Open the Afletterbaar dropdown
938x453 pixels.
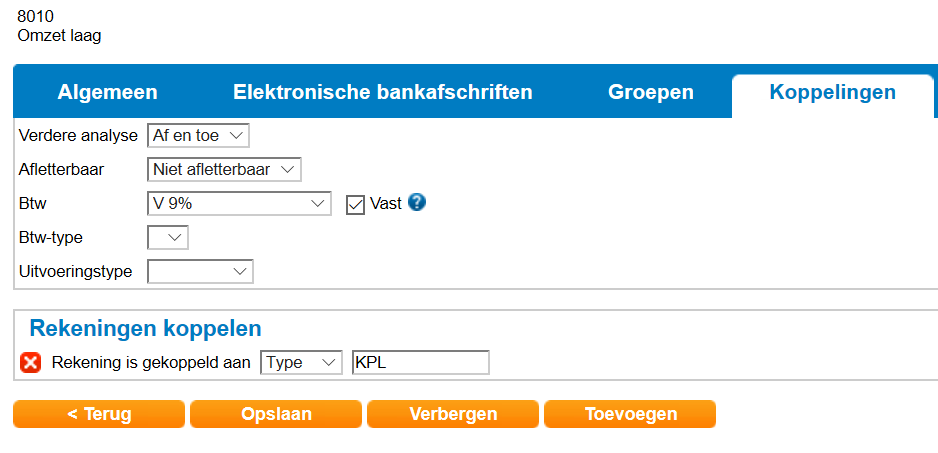(224, 170)
